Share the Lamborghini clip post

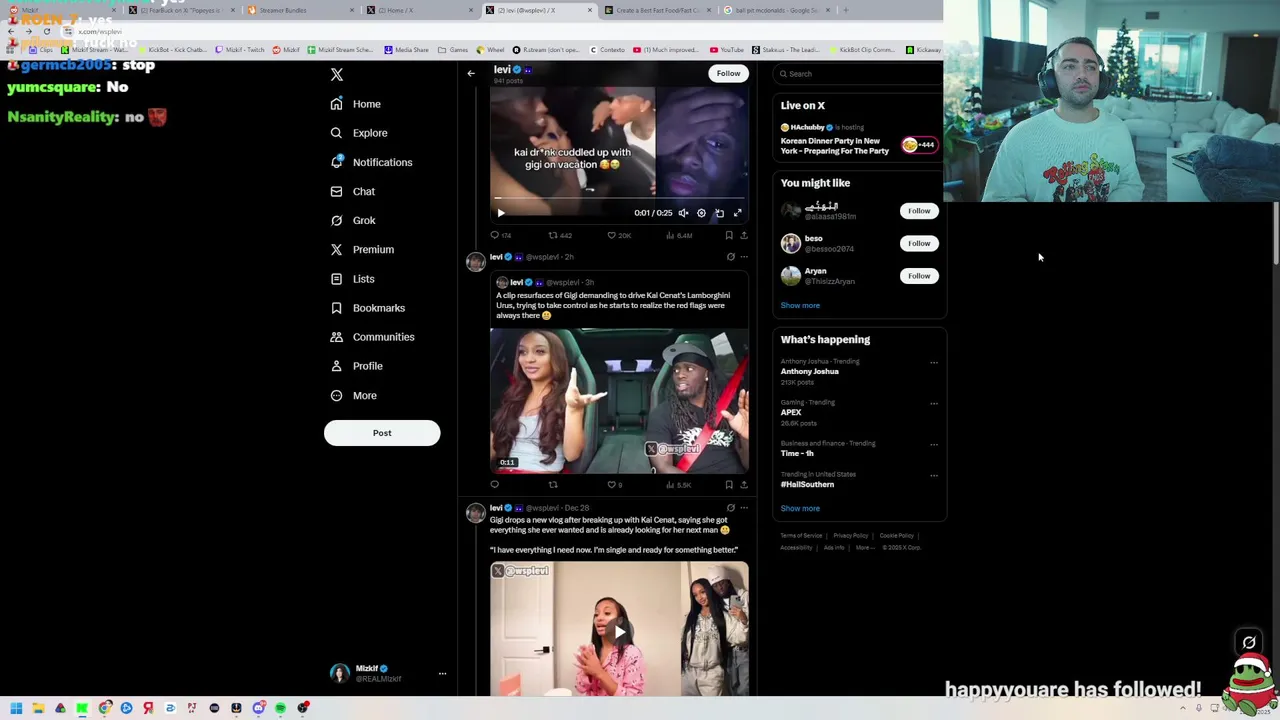(743, 485)
